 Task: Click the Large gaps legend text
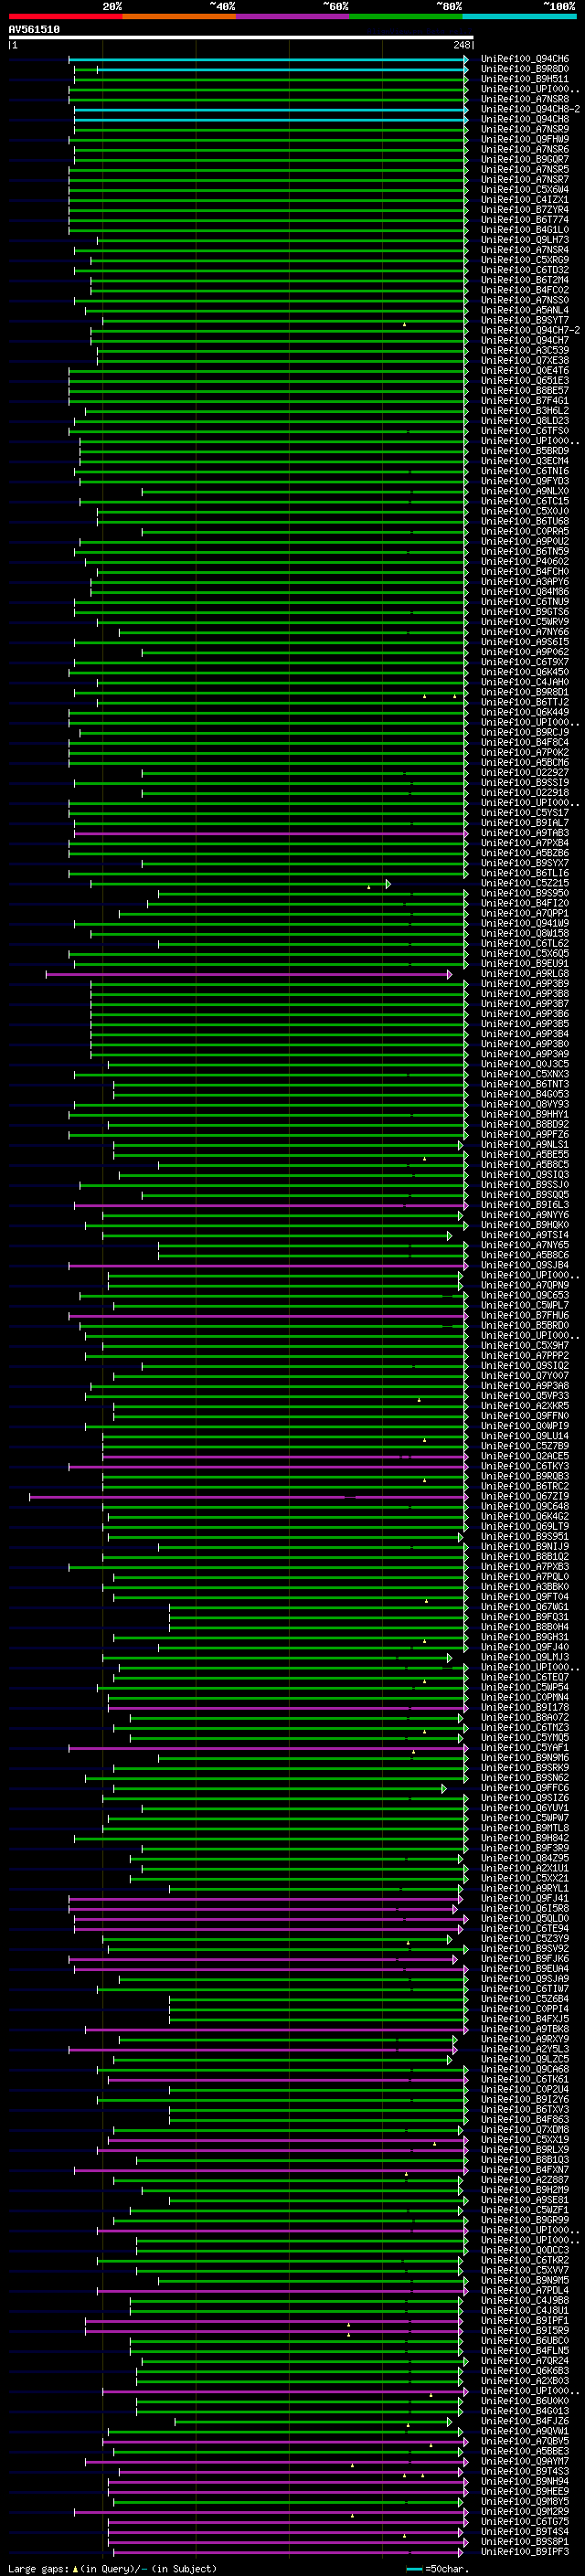point(112,2568)
